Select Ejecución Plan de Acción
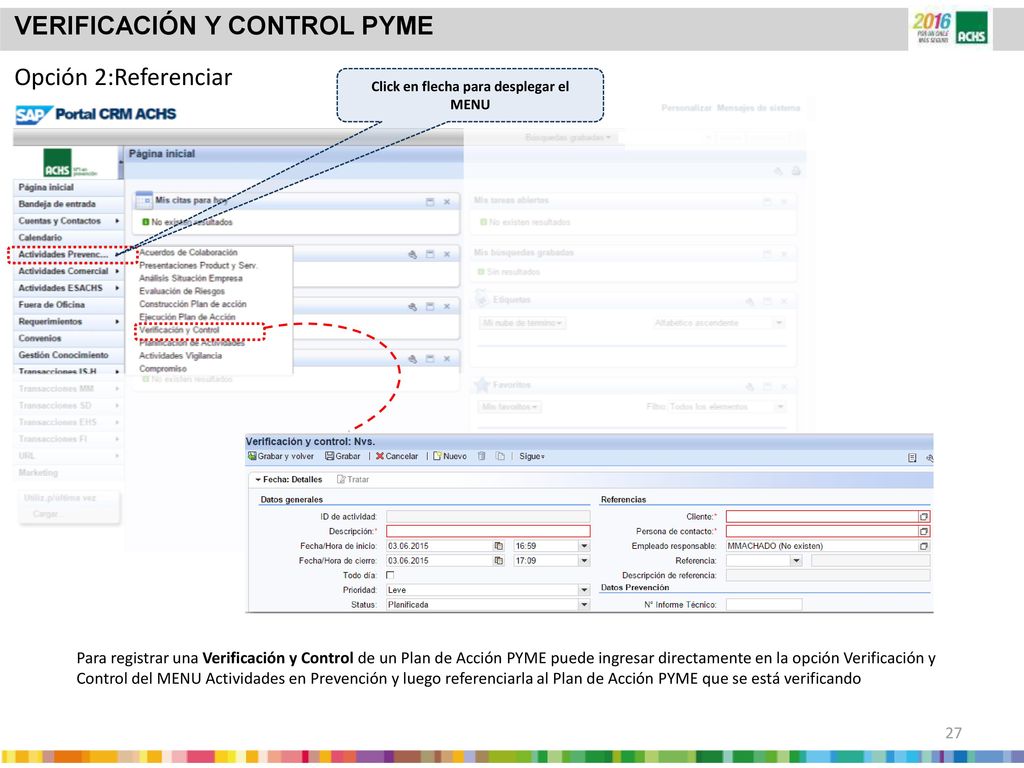 click(x=187, y=317)
